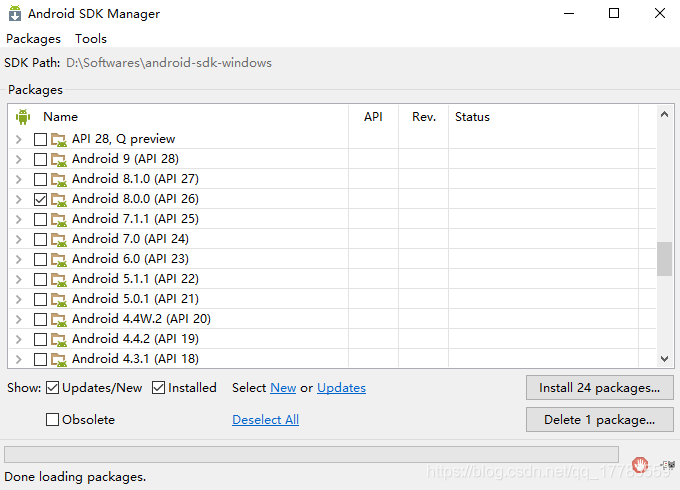Image resolution: width=680 pixels, height=490 pixels.
Task: Click the Android SDK Manager title bar icon
Action: tap(15, 13)
